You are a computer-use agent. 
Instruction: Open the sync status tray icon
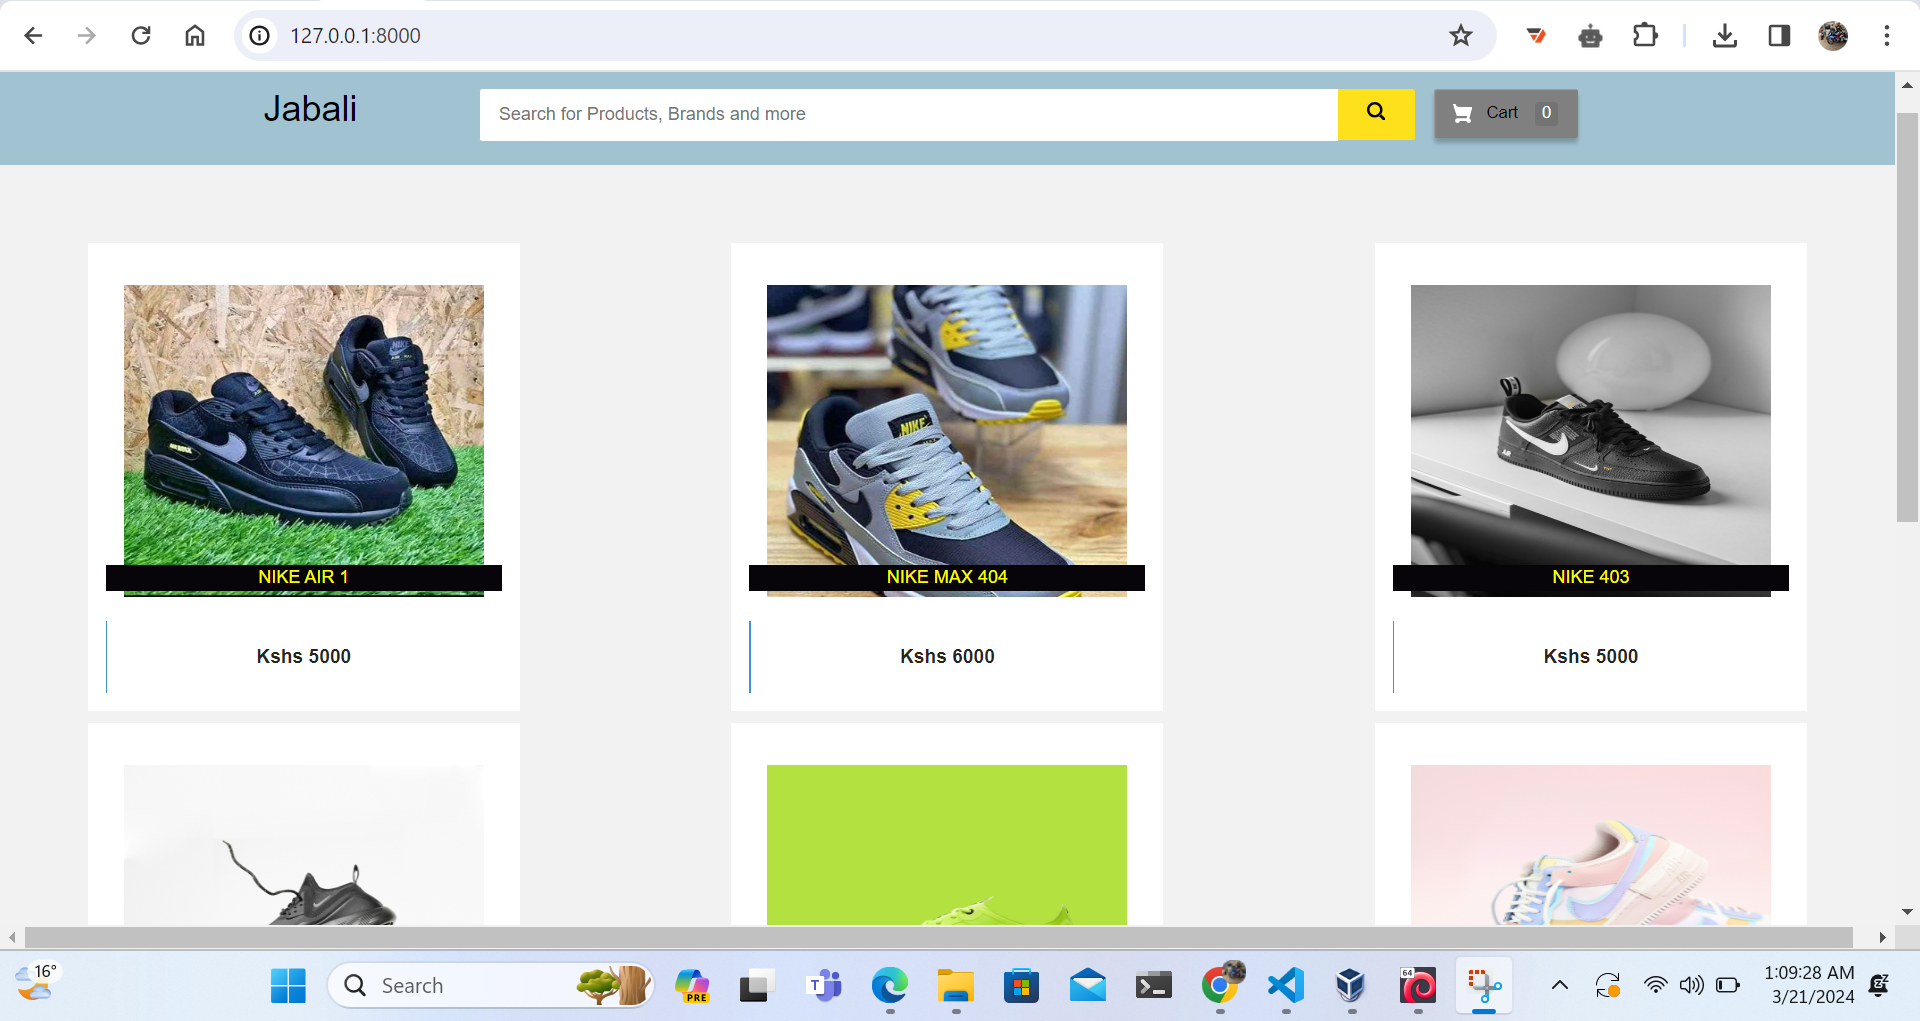coord(1607,986)
